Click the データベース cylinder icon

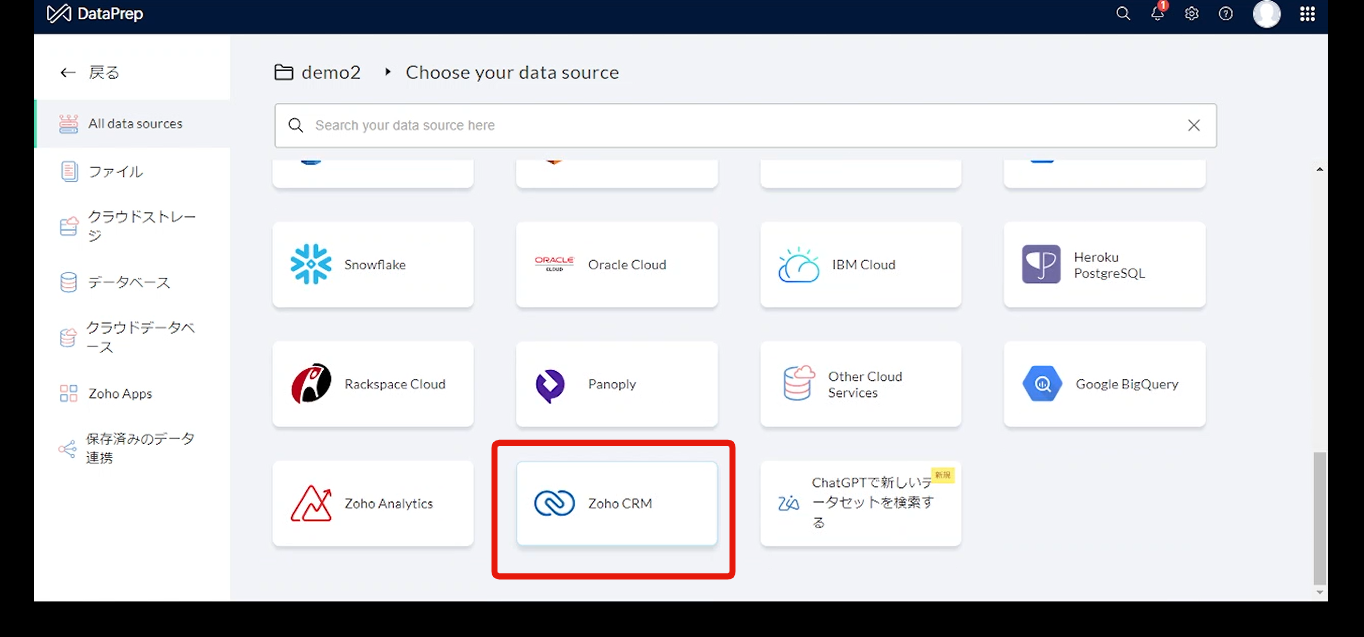tap(69, 283)
